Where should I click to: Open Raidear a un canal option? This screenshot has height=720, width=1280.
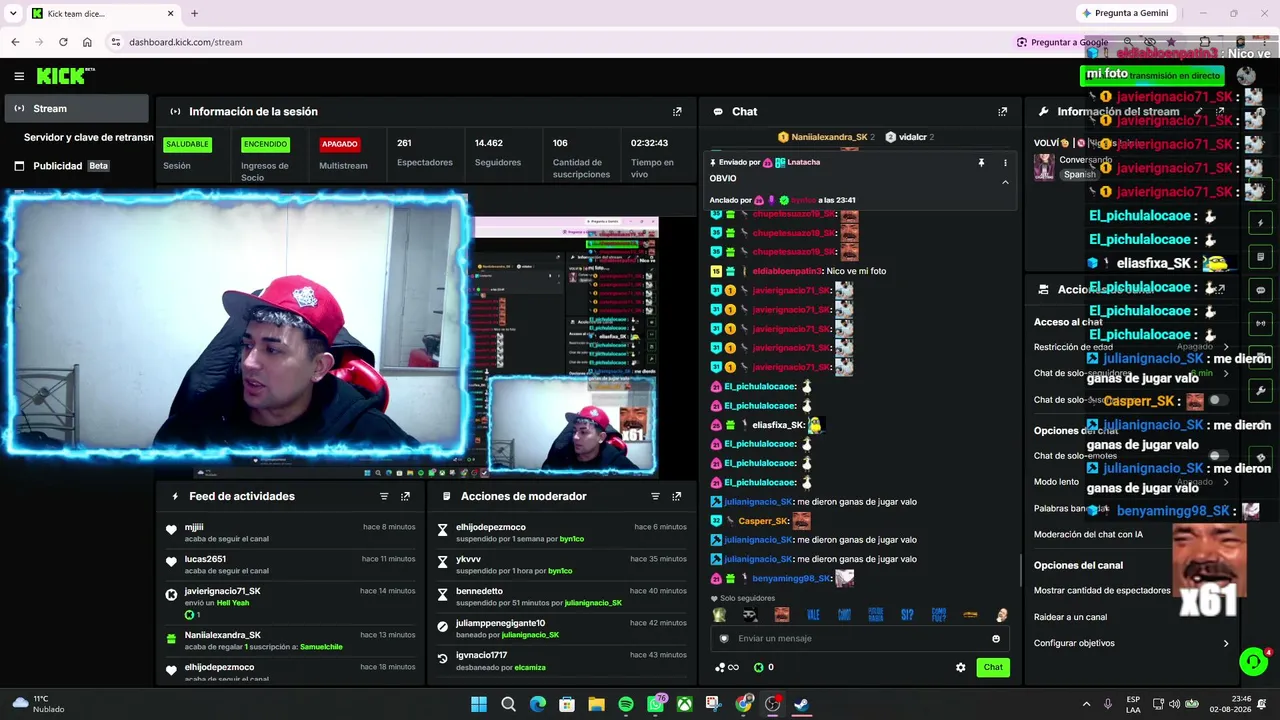coord(1132,617)
